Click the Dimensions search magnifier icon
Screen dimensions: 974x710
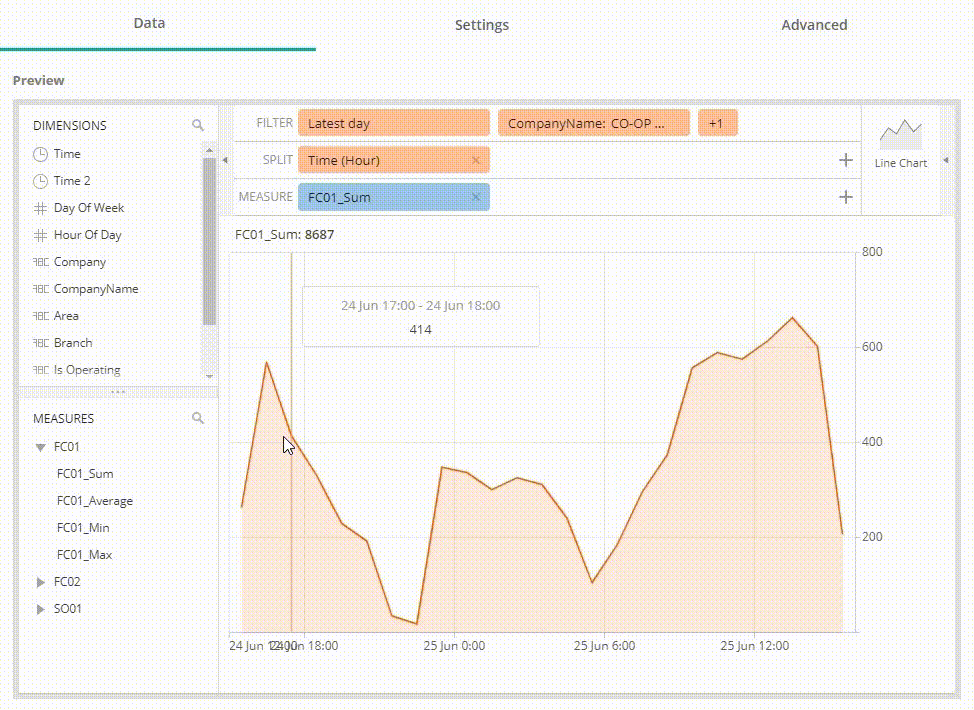(x=198, y=125)
